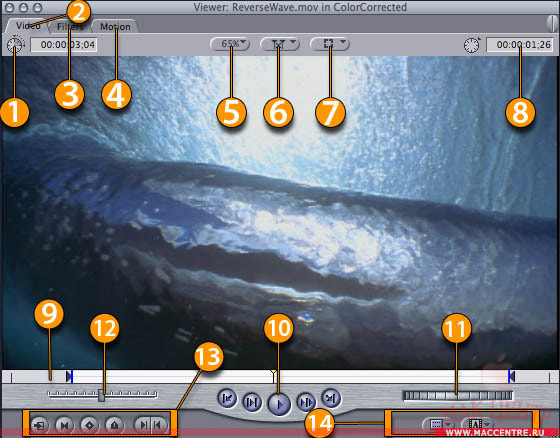Viewport: 560px width, 438px height.
Task: Switch to the Motion tab
Action: coord(115,26)
